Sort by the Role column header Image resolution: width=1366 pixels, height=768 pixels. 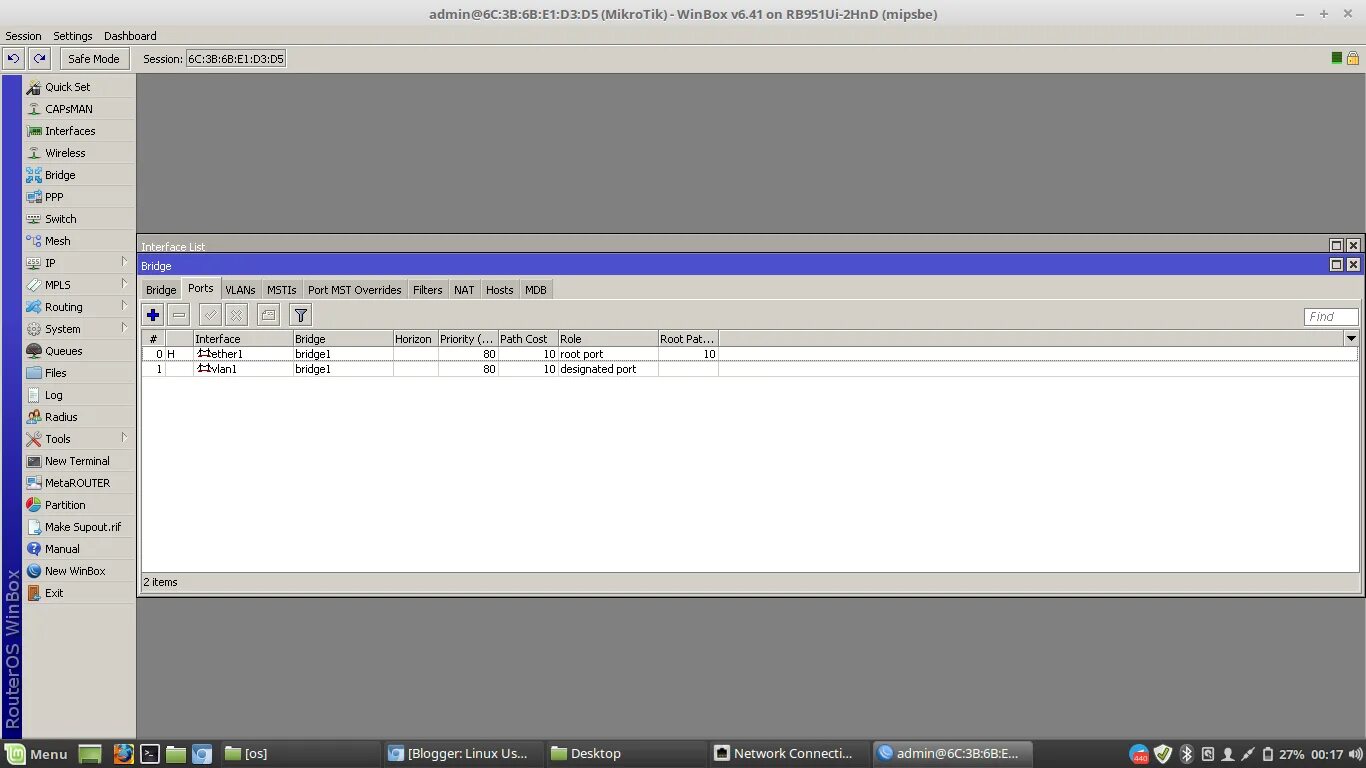tap(607, 339)
